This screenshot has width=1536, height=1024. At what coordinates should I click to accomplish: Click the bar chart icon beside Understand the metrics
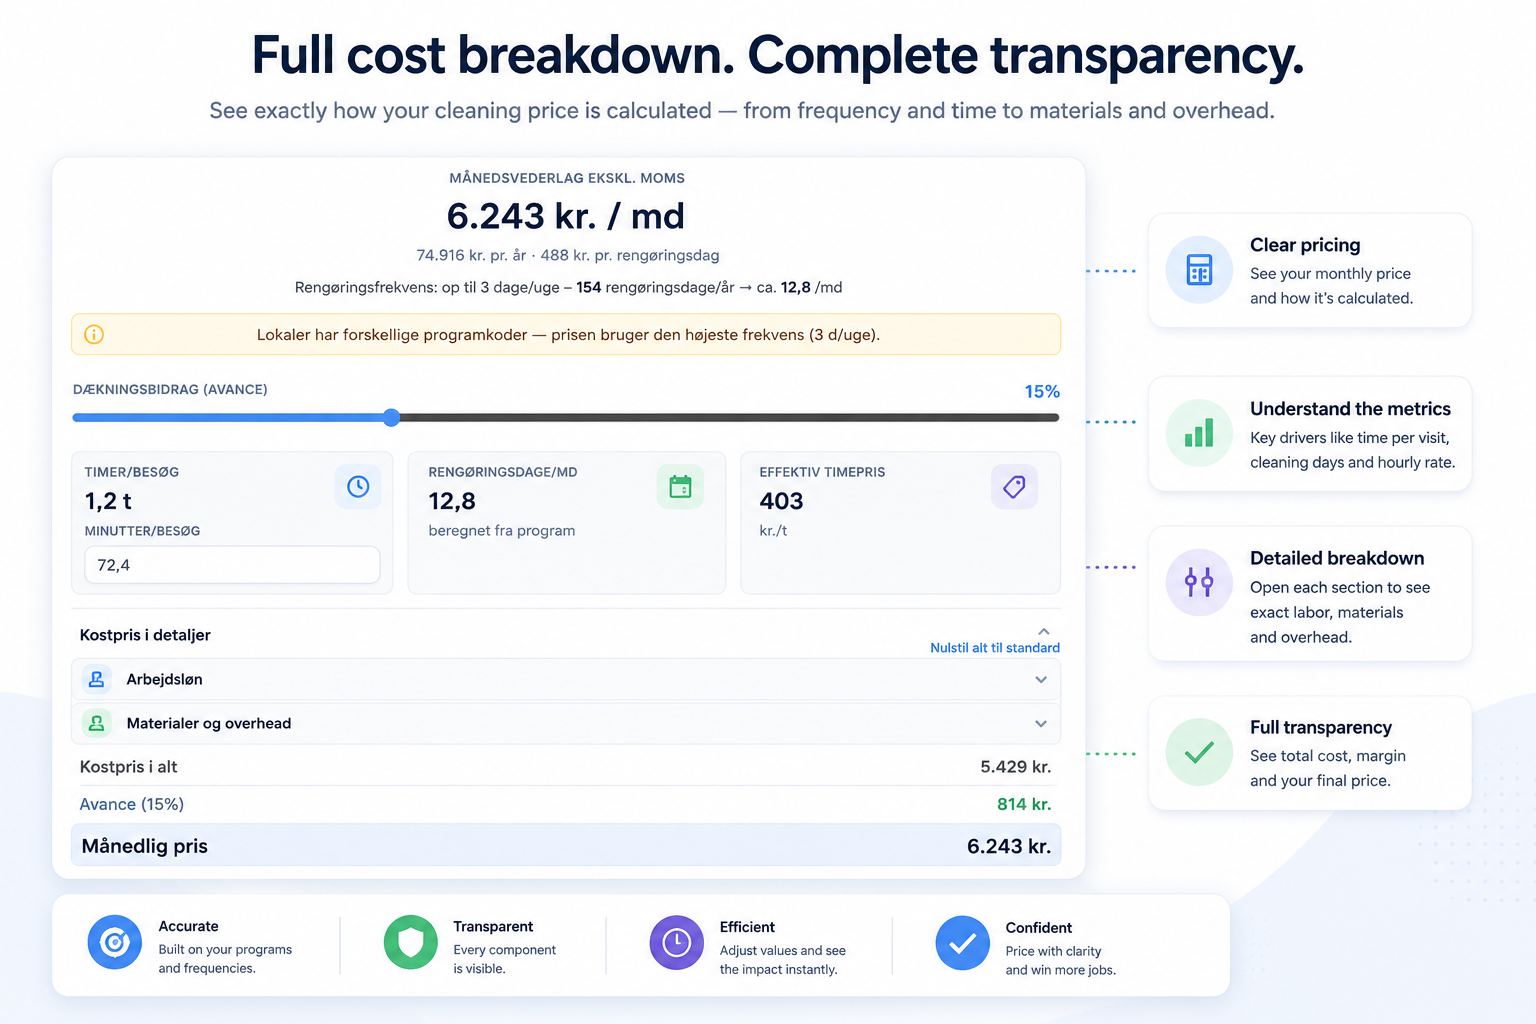1199,433
